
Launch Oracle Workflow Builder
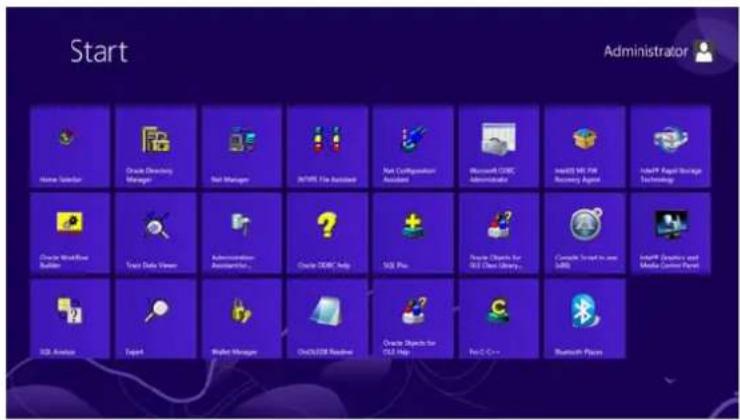[70, 233]
